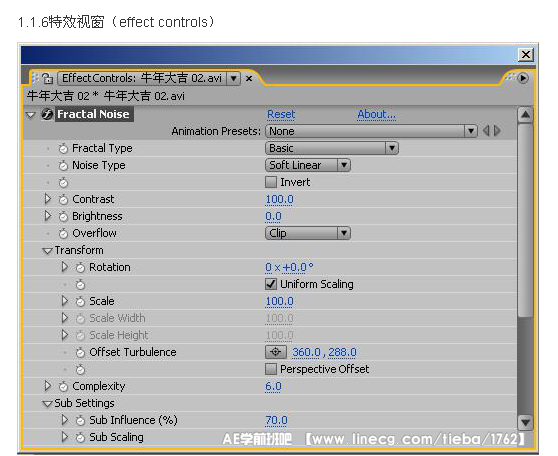This screenshot has height=456, width=558.
Task: Uncheck the Uniform Scaling checkbox
Action: click(x=271, y=284)
